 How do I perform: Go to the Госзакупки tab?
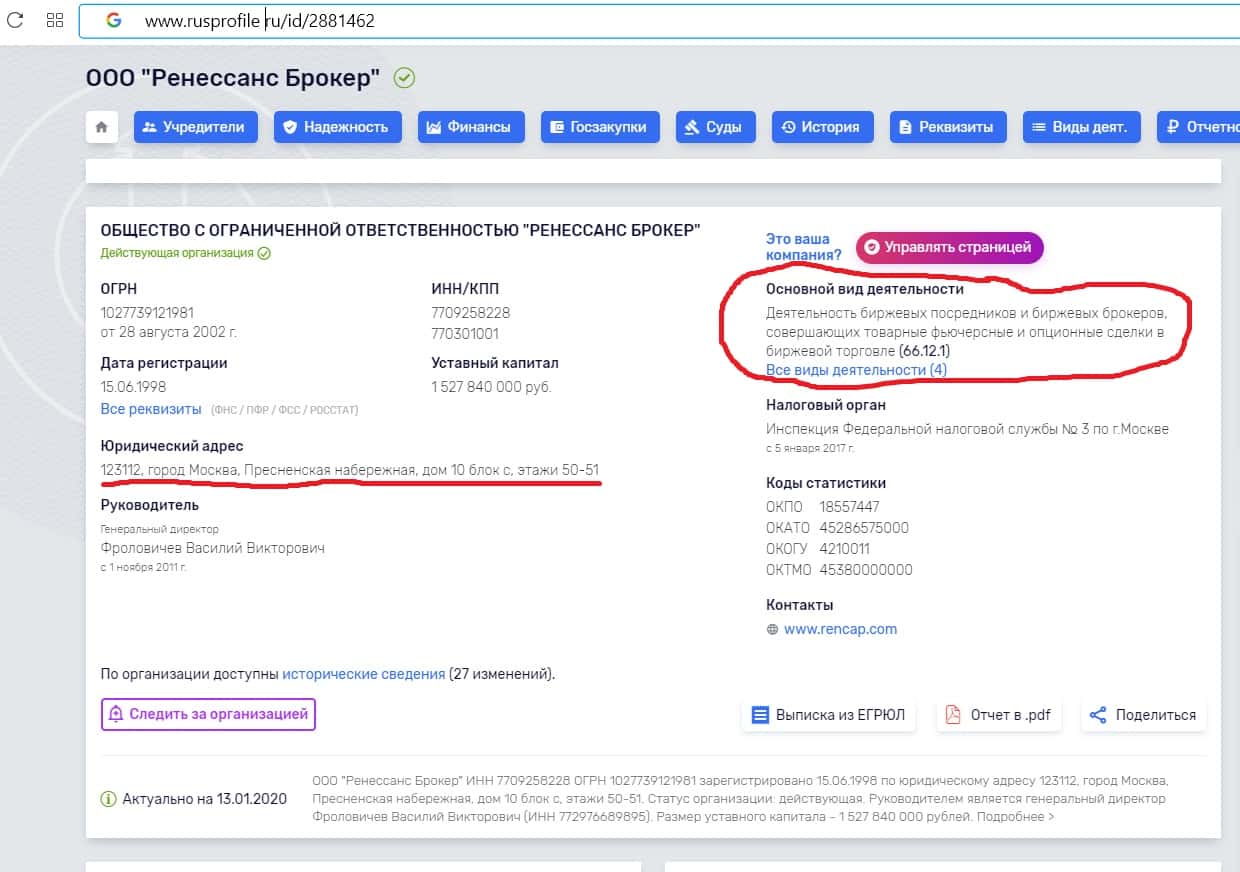(599, 127)
